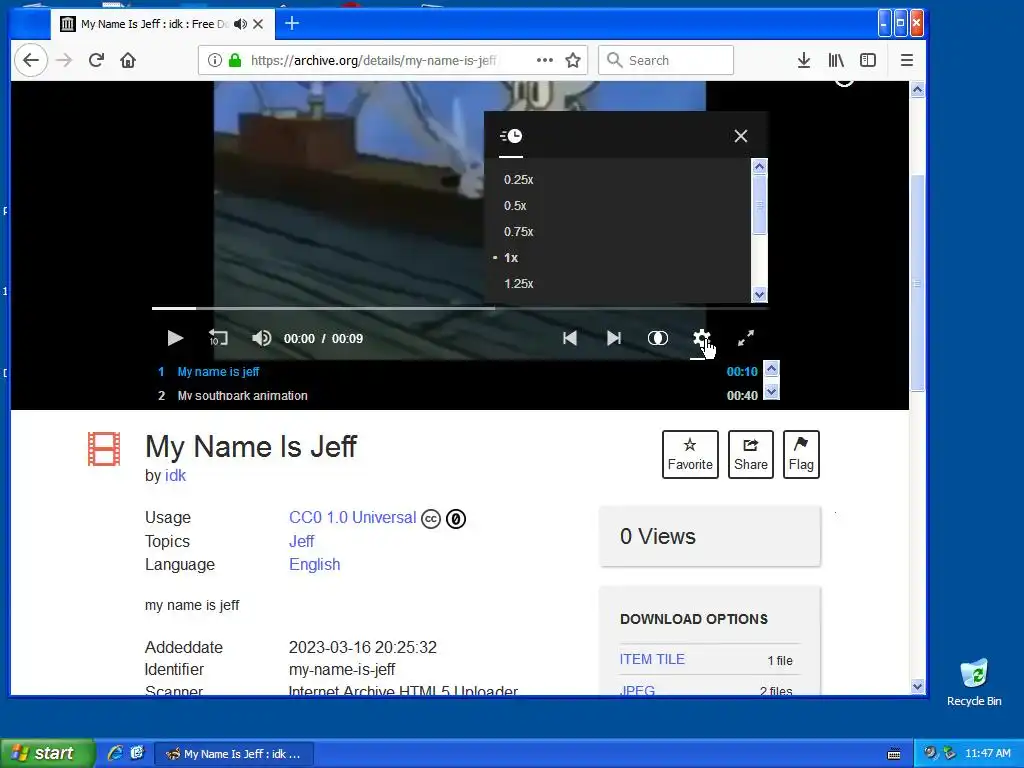The width and height of the screenshot is (1024, 768).
Task: Open the Firefox Downloads panel
Action: [804, 61]
